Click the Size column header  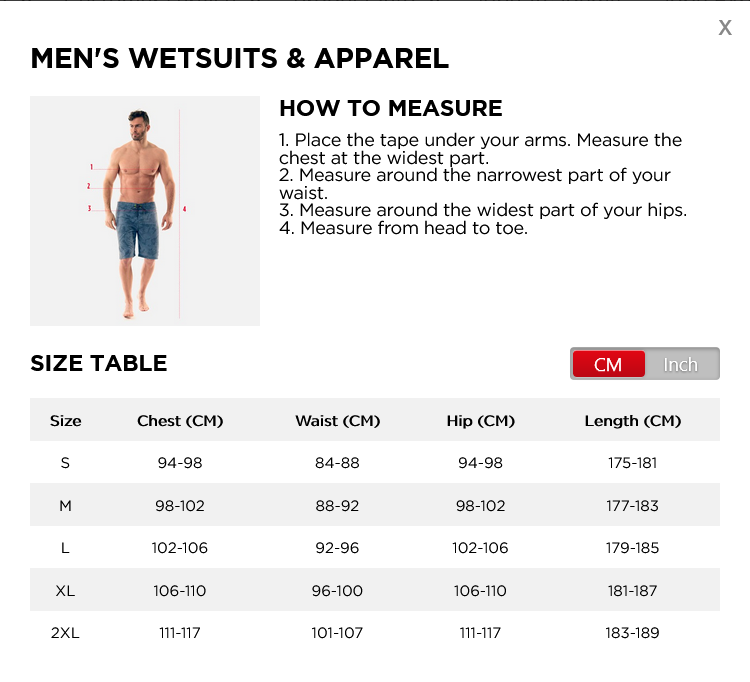pyautogui.click(x=66, y=421)
